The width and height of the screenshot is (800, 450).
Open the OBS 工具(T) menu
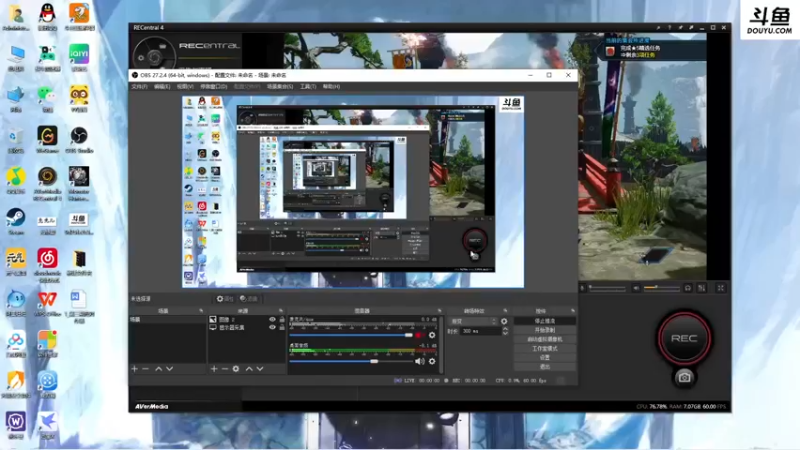coord(308,87)
